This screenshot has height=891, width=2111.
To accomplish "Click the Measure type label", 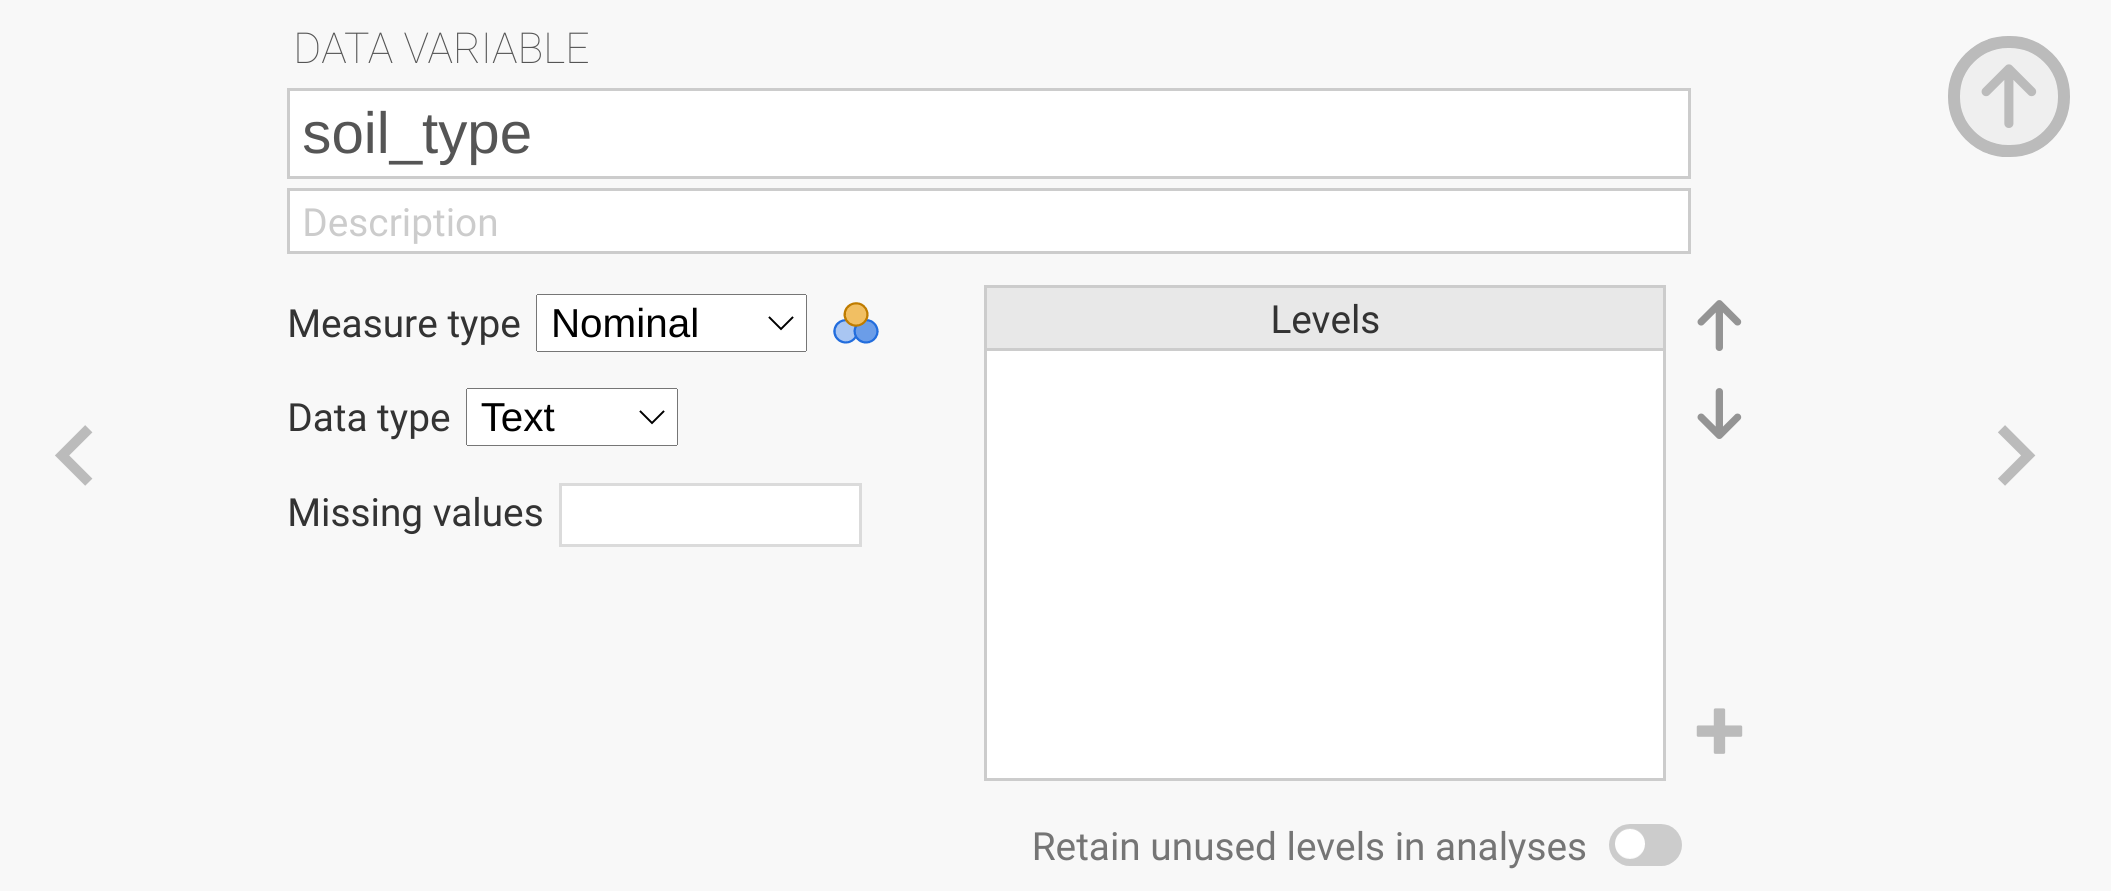I will coord(404,324).
